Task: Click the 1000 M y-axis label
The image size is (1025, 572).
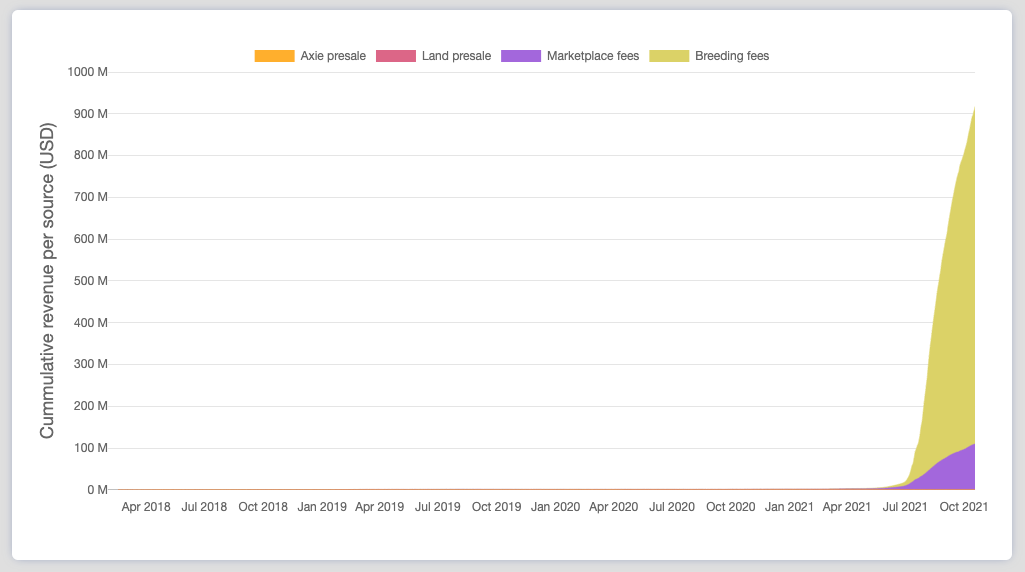Action: (x=88, y=72)
